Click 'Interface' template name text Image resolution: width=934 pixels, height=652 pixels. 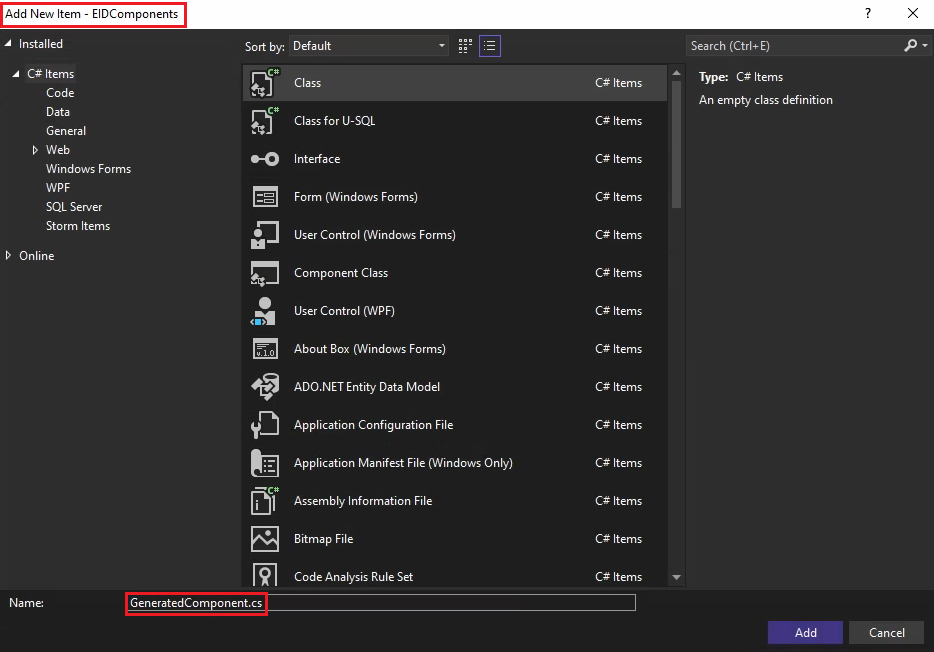tap(317, 159)
